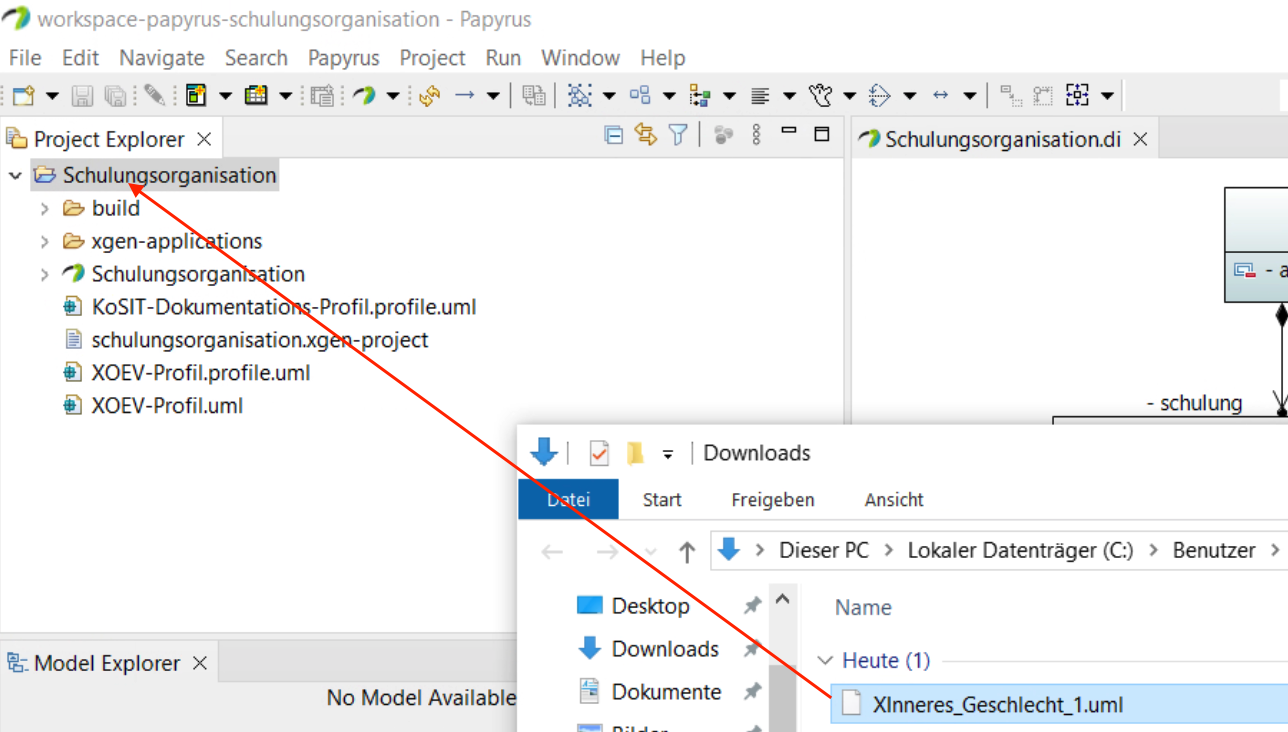Click the Save All toolbar icon
The image size is (1288, 732).
(116, 96)
